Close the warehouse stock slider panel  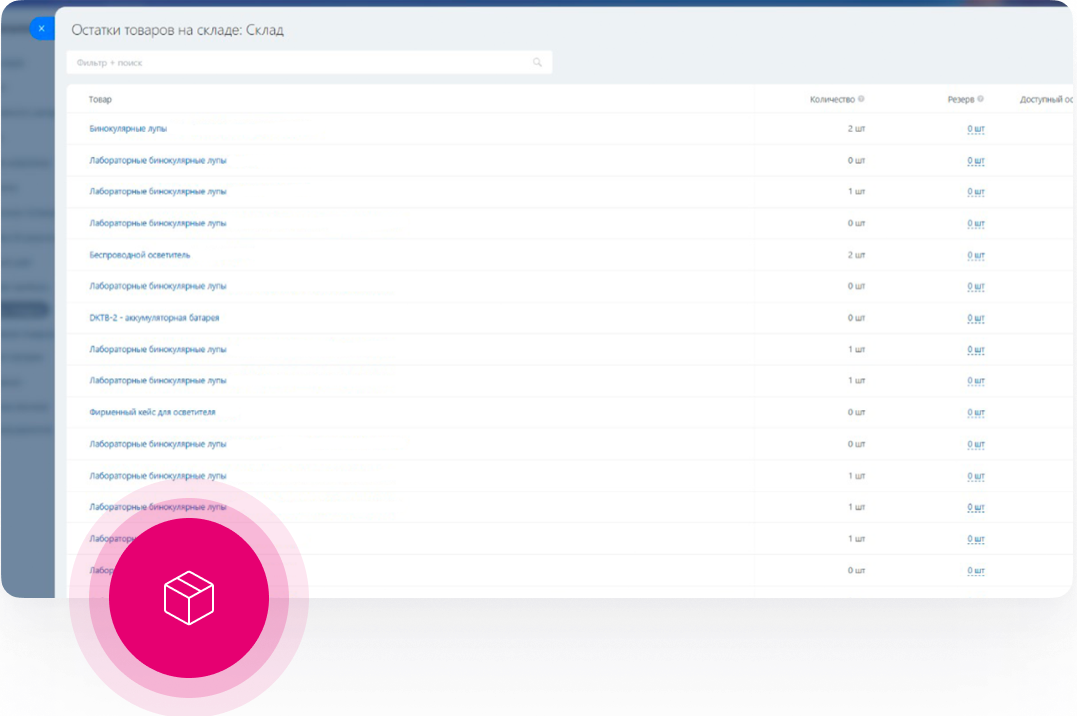(x=41, y=29)
